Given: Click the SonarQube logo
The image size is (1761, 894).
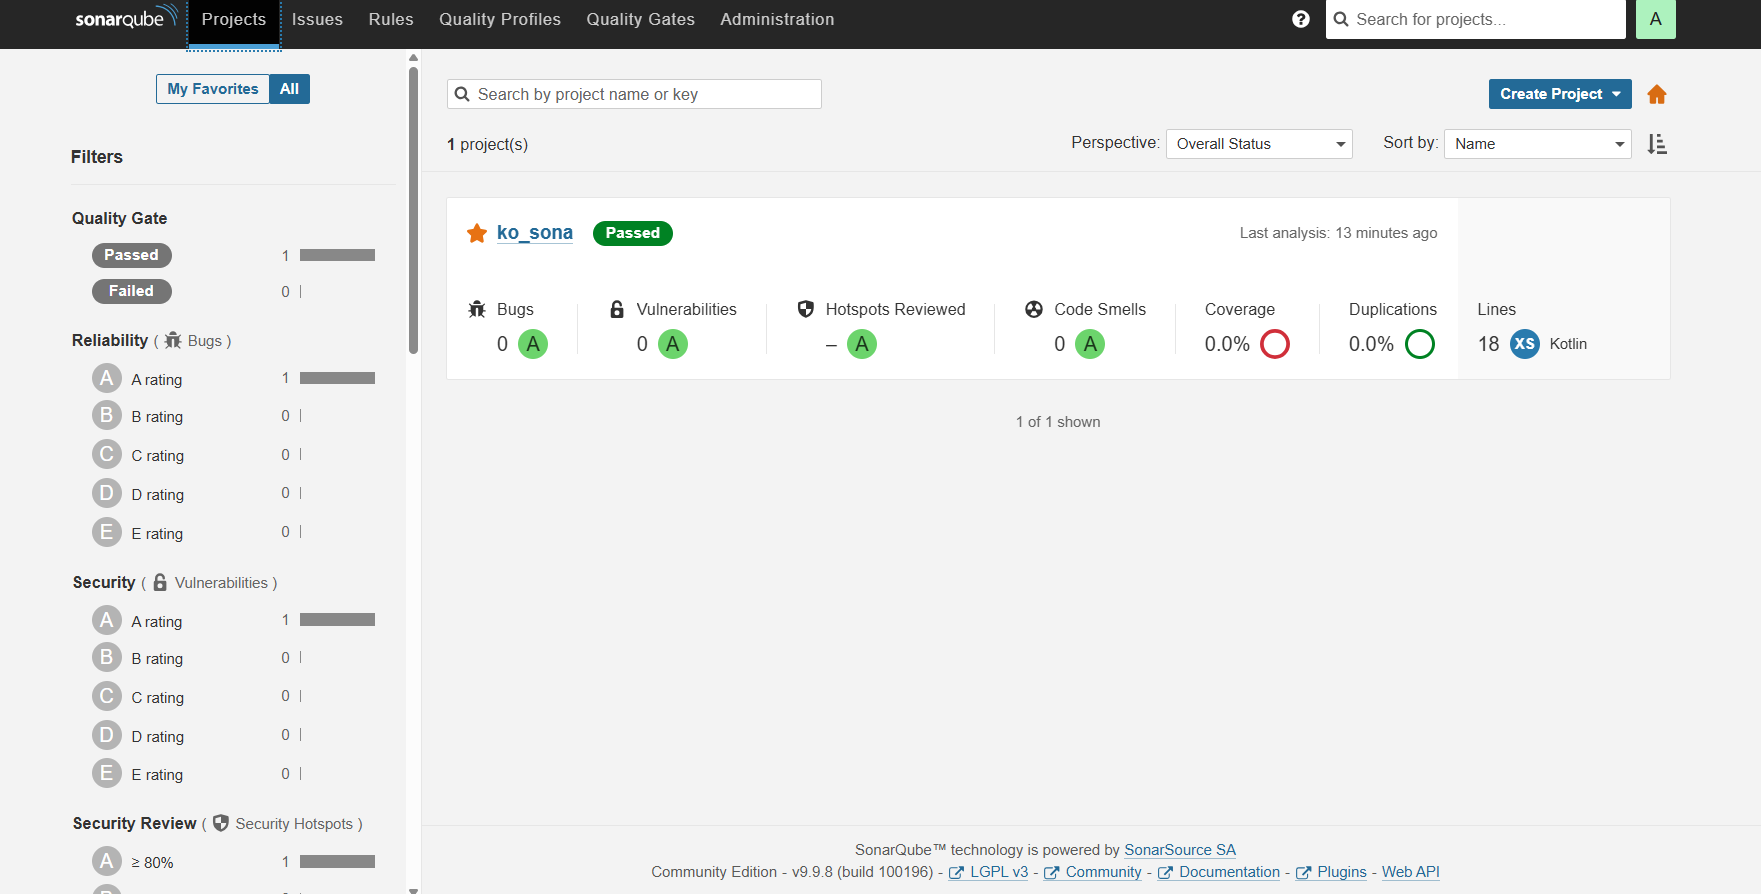Looking at the screenshot, I should (x=127, y=18).
